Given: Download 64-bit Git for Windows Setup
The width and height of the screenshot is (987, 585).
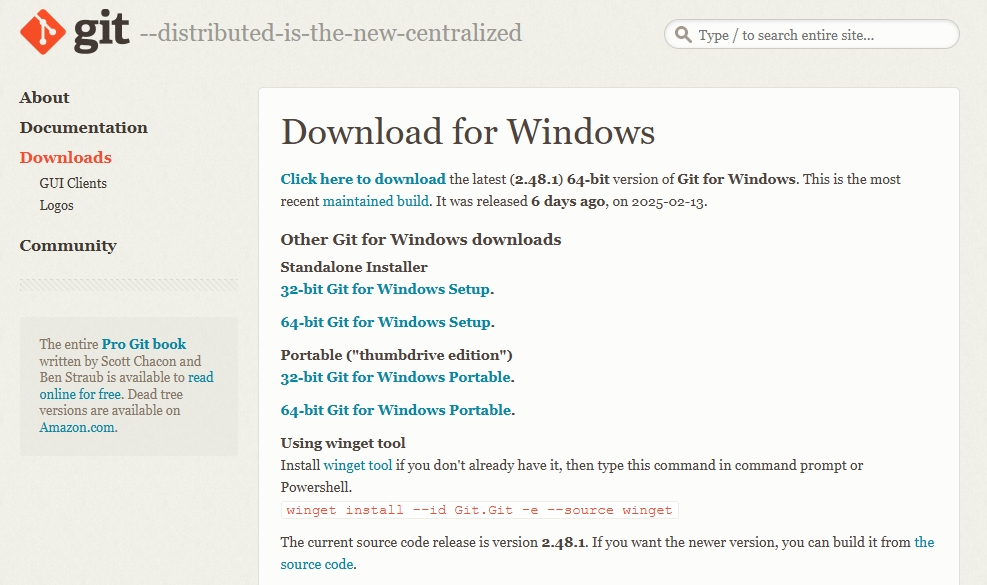Looking at the screenshot, I should point(385,322).
